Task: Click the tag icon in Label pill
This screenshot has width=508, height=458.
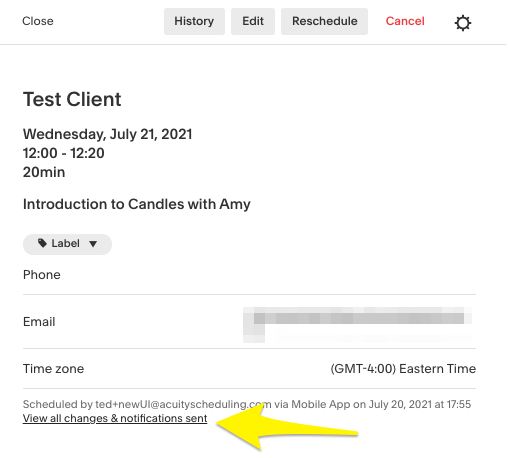Action: 42,243
